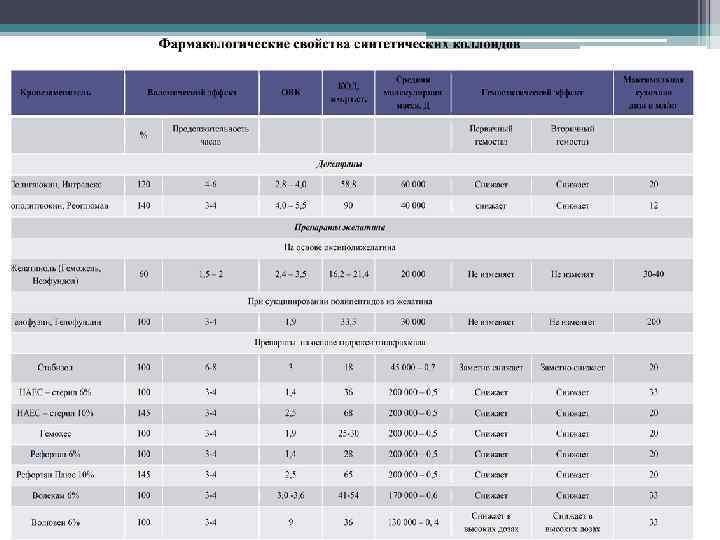Select the "41-54" КОД cell for Волекам
Image resolution: width=720 pixels, height=540 pixels.
coord(349,495)
